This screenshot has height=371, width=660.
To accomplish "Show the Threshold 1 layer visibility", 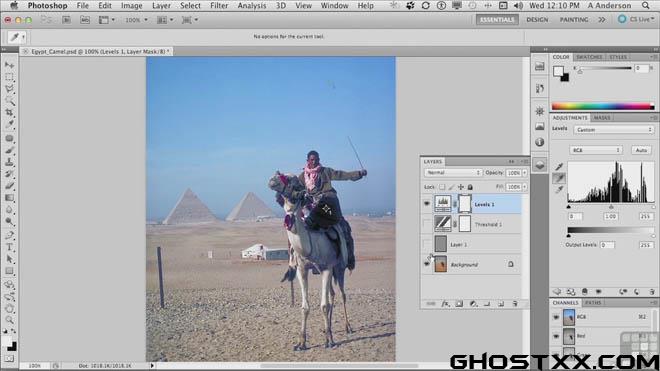I will tap(427, 224).
